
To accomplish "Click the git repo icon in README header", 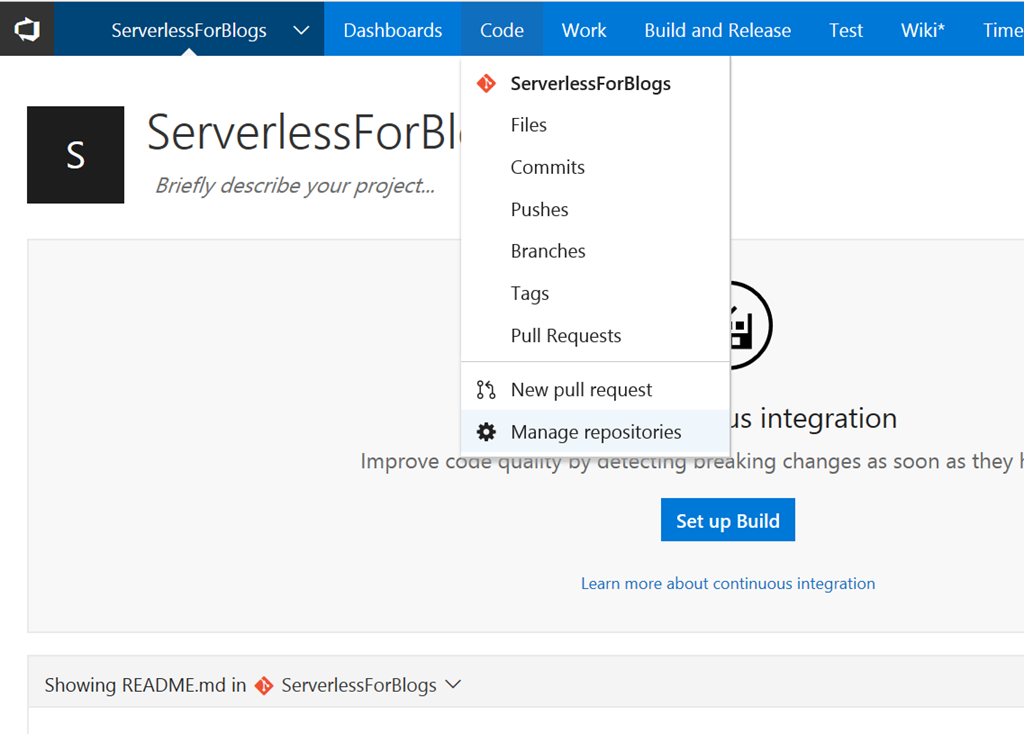I will [264, 686].
